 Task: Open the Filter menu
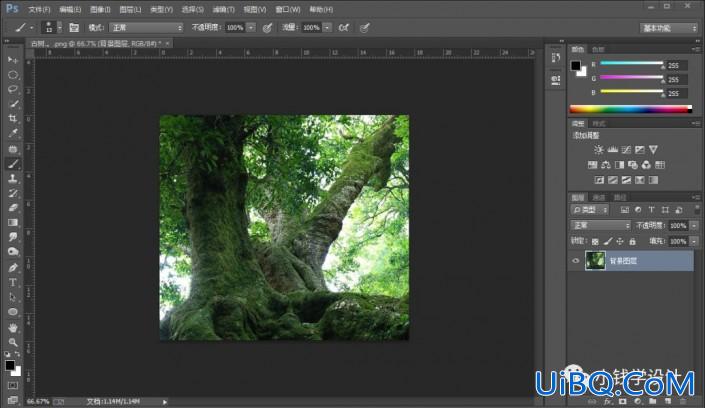click(x=223, y=9)
